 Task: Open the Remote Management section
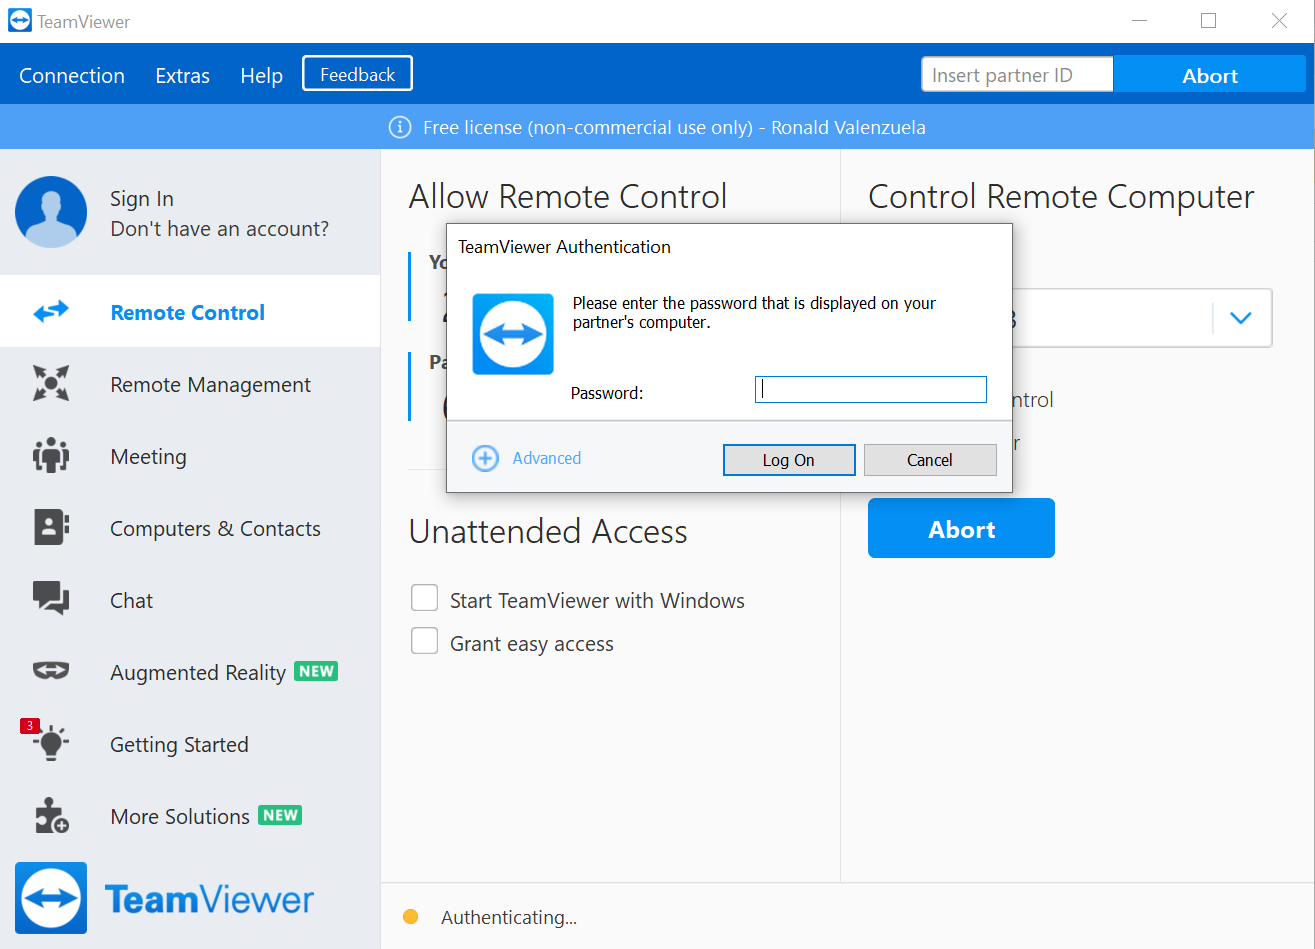[190, 384]
